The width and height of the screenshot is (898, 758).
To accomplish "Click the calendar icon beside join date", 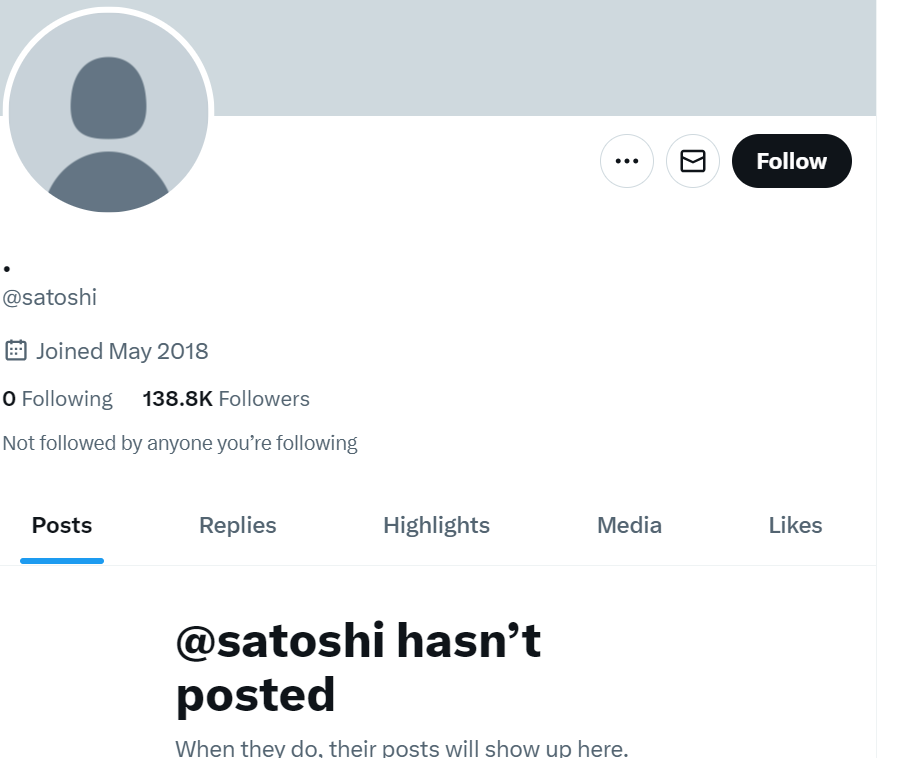I will (x=15, y=350).
